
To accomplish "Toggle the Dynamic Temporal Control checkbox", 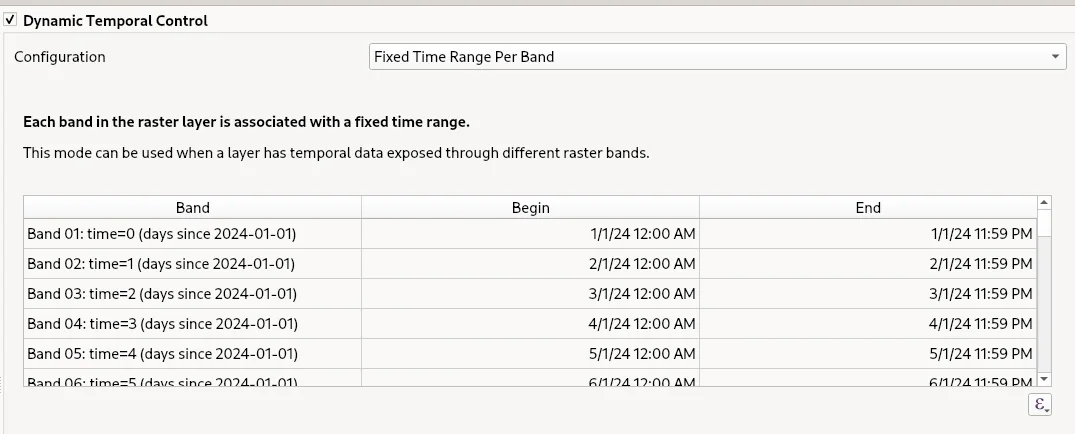I will 11,20.
